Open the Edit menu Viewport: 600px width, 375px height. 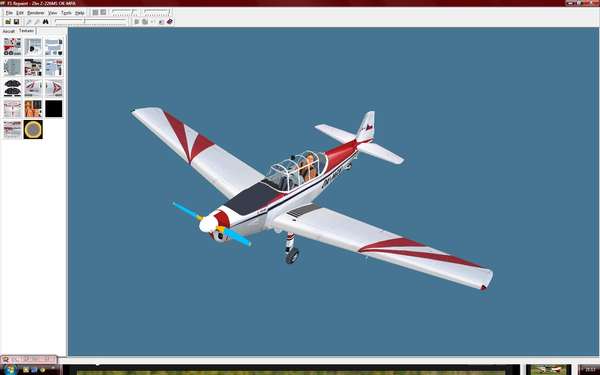pos(20,13)
